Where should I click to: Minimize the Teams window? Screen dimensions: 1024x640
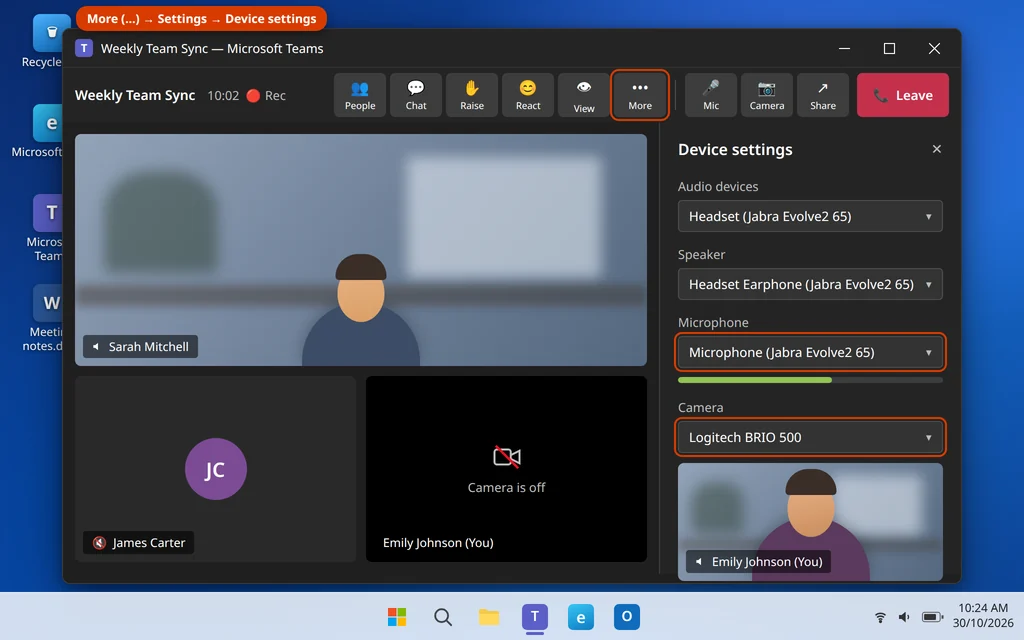coord(844,48)
